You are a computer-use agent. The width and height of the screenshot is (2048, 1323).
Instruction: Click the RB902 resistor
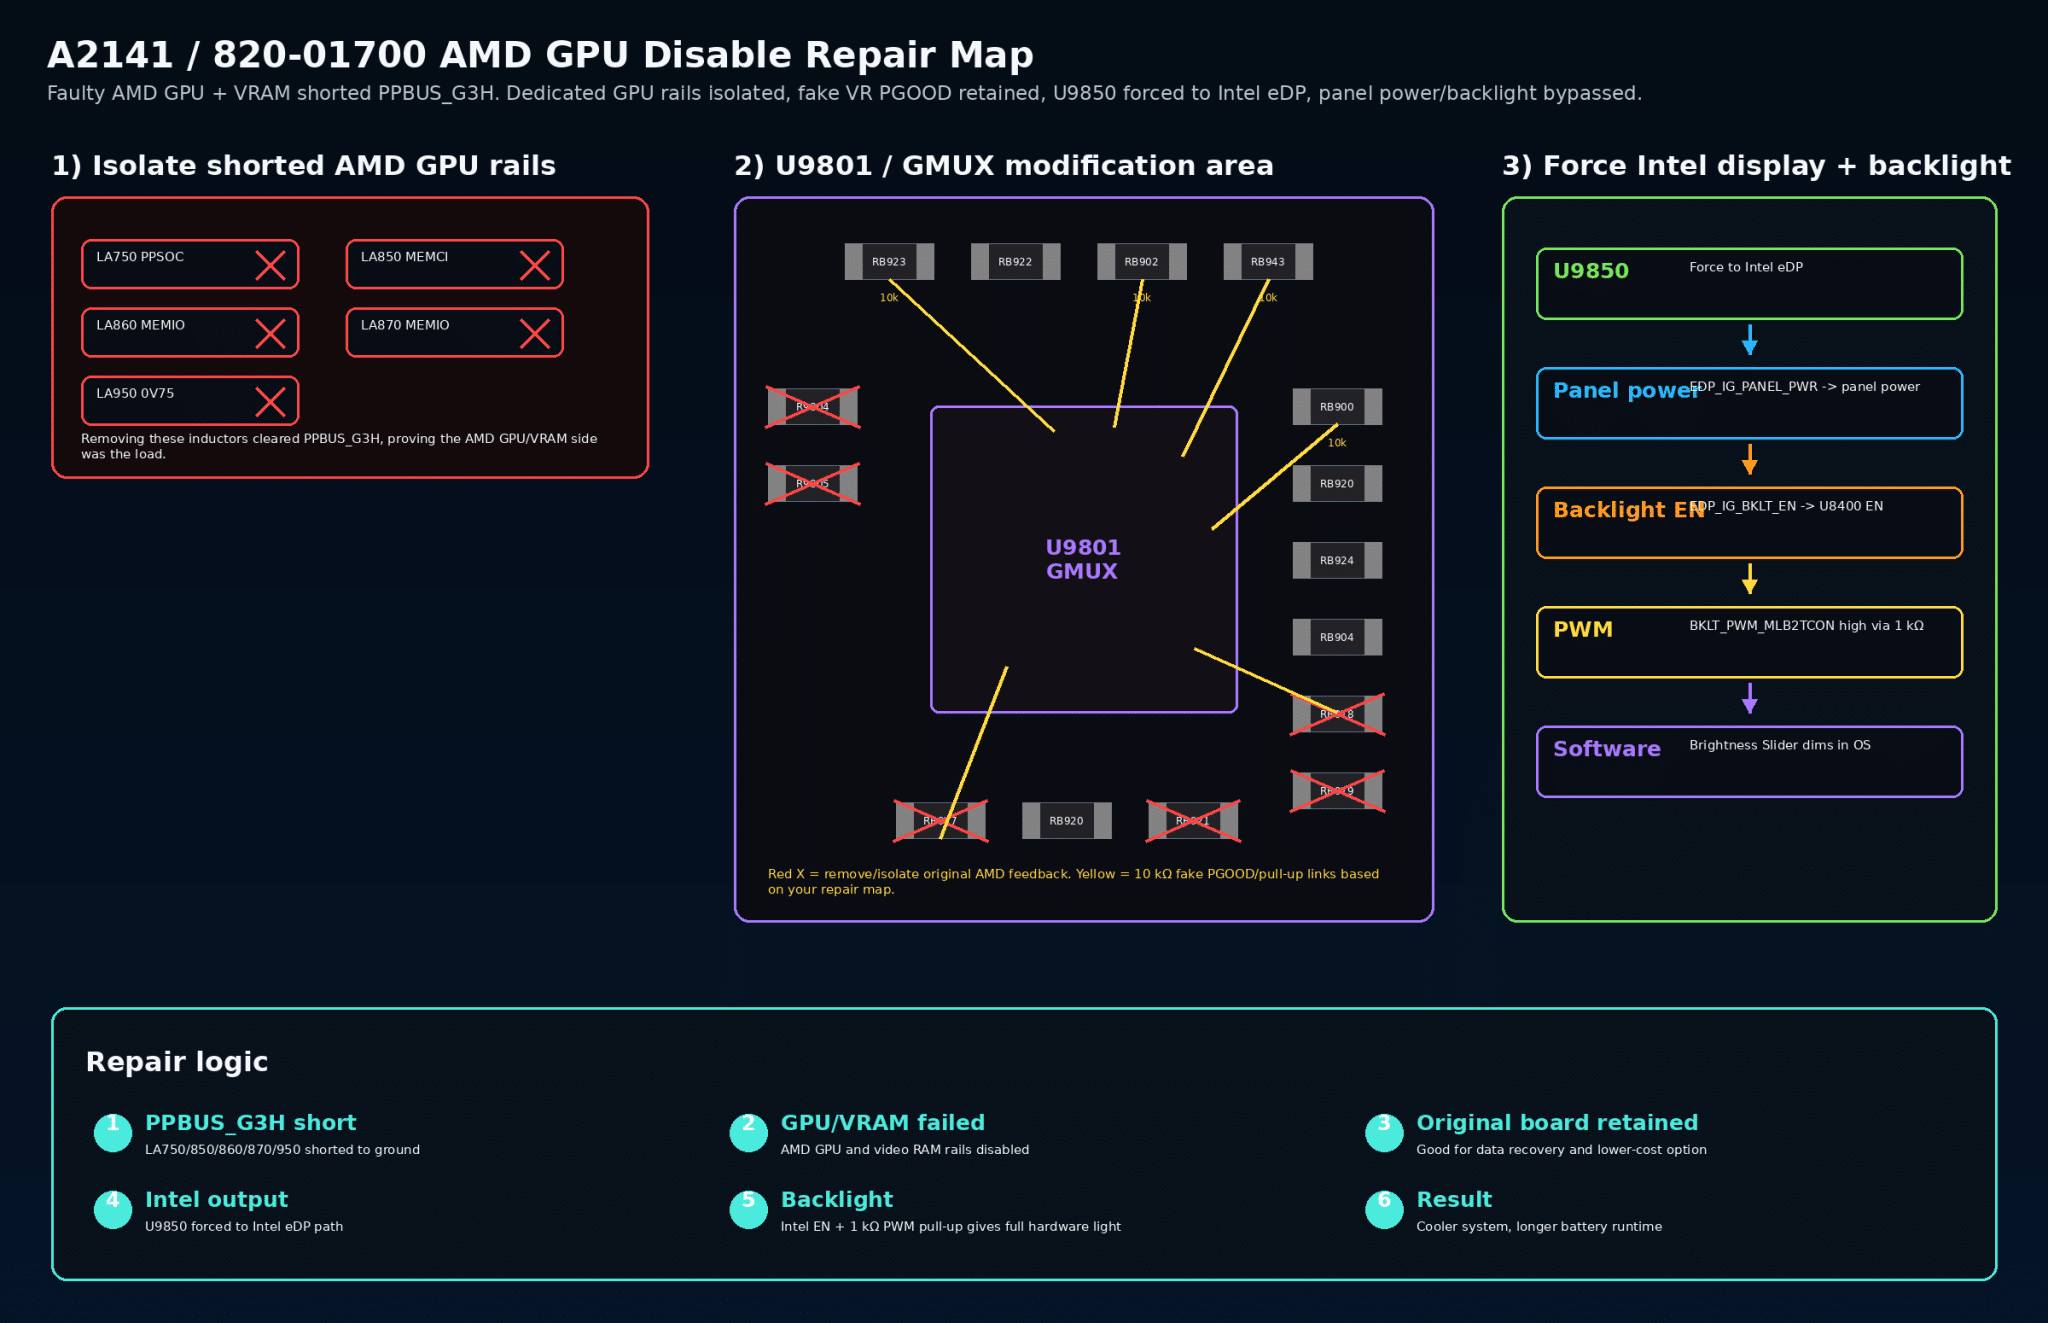coord(1141,262)
